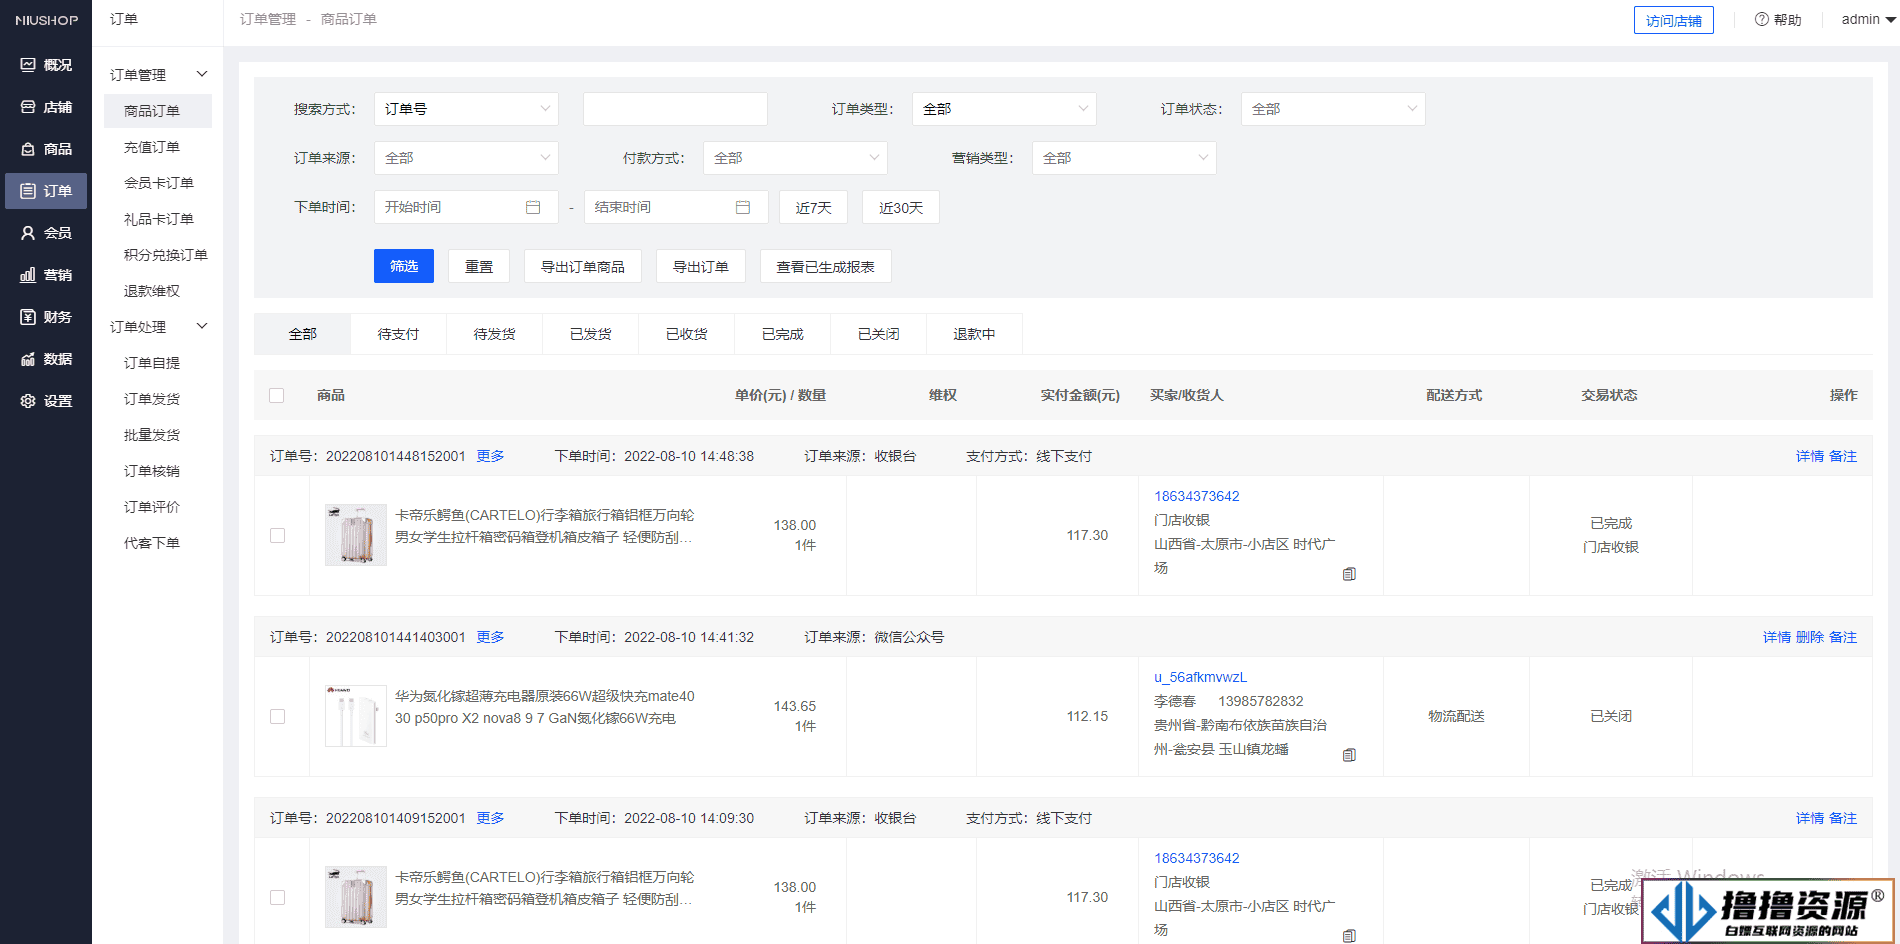This screenshot has height=944, width=1900.
Task: Click the 帮助 help question icon
Action: coord(1762,19)
